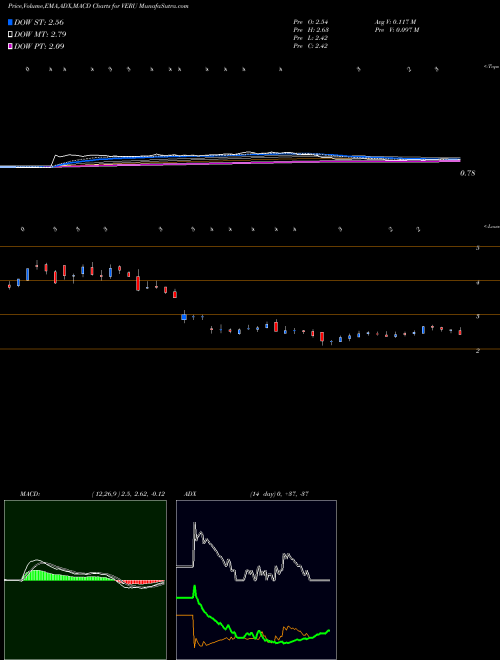Click the '<Tops' marker label
This screenshot has height=660, width=500.
pyautogui.click(x=491, y=67)
